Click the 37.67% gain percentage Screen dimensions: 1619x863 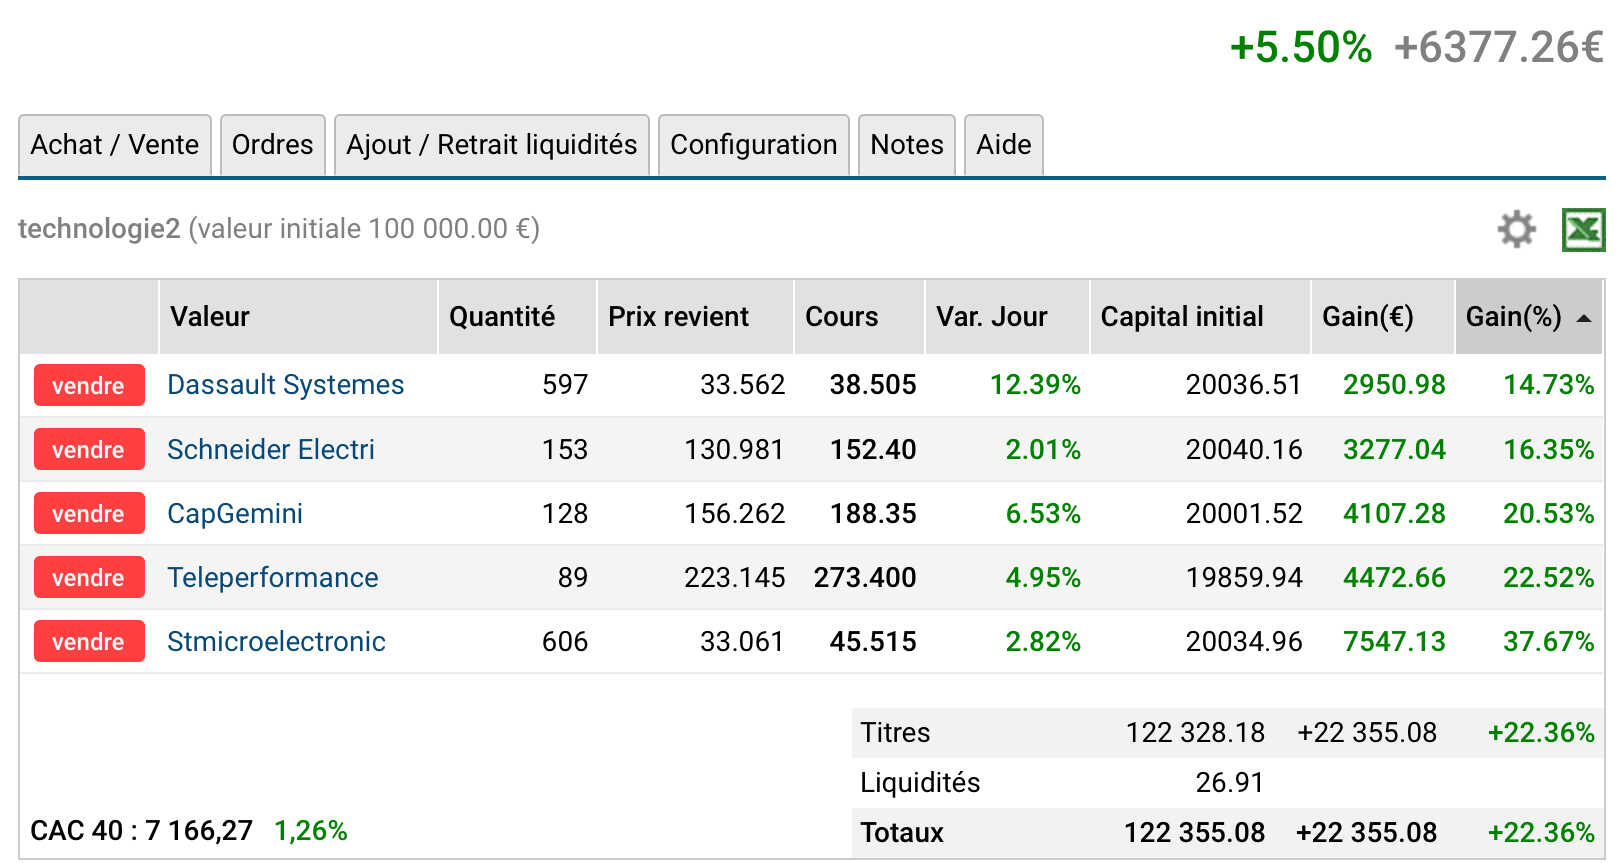point(1549,641)
